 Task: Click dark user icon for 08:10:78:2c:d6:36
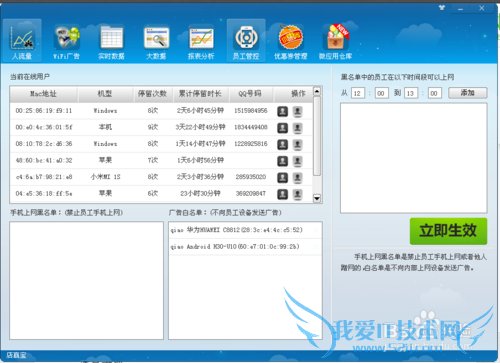click(x=282, y=144)
